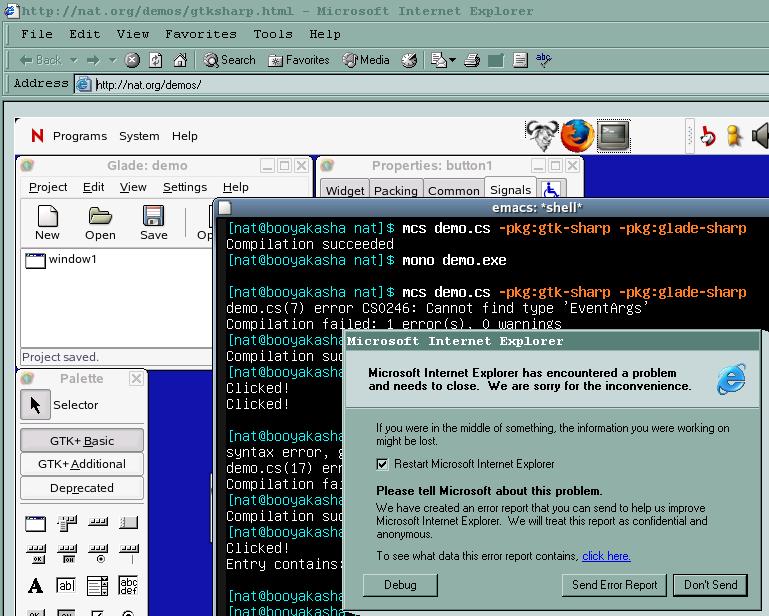Click the red hook tray icon
769x616 pixels.
[x=708, y=136]
